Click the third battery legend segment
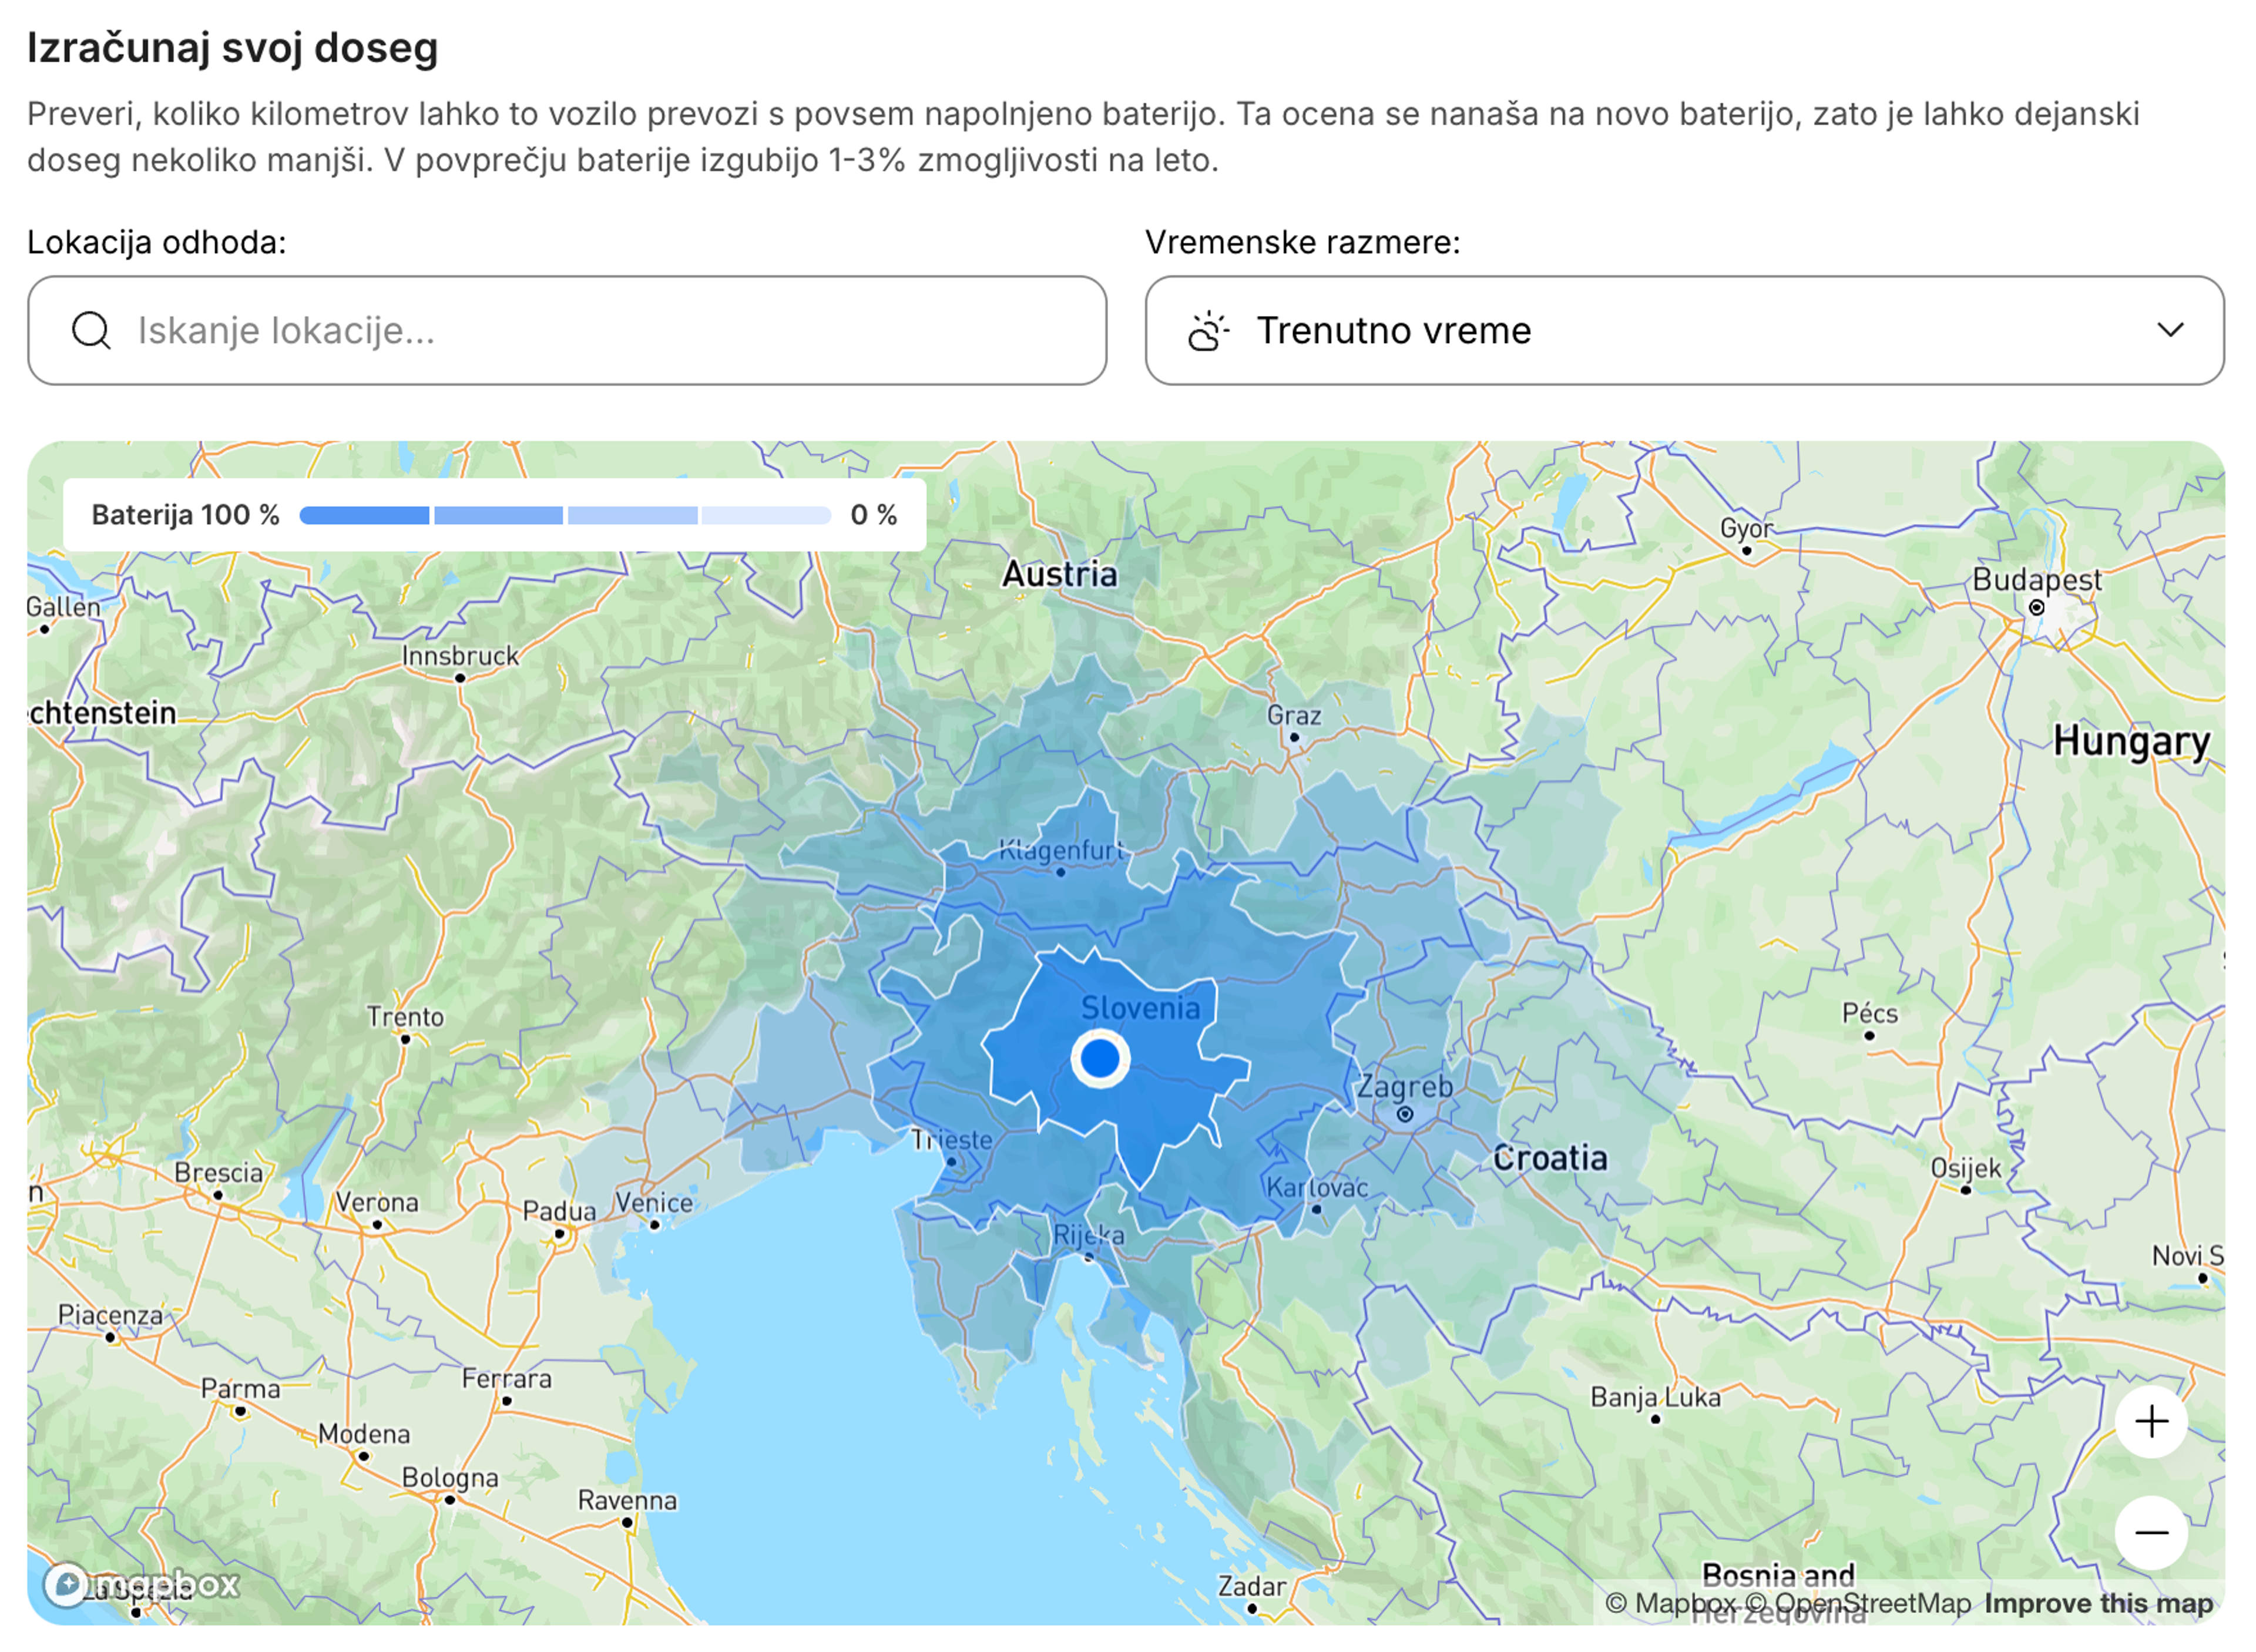This screenshot has width=2256, height=1652. tap(632, 516)
